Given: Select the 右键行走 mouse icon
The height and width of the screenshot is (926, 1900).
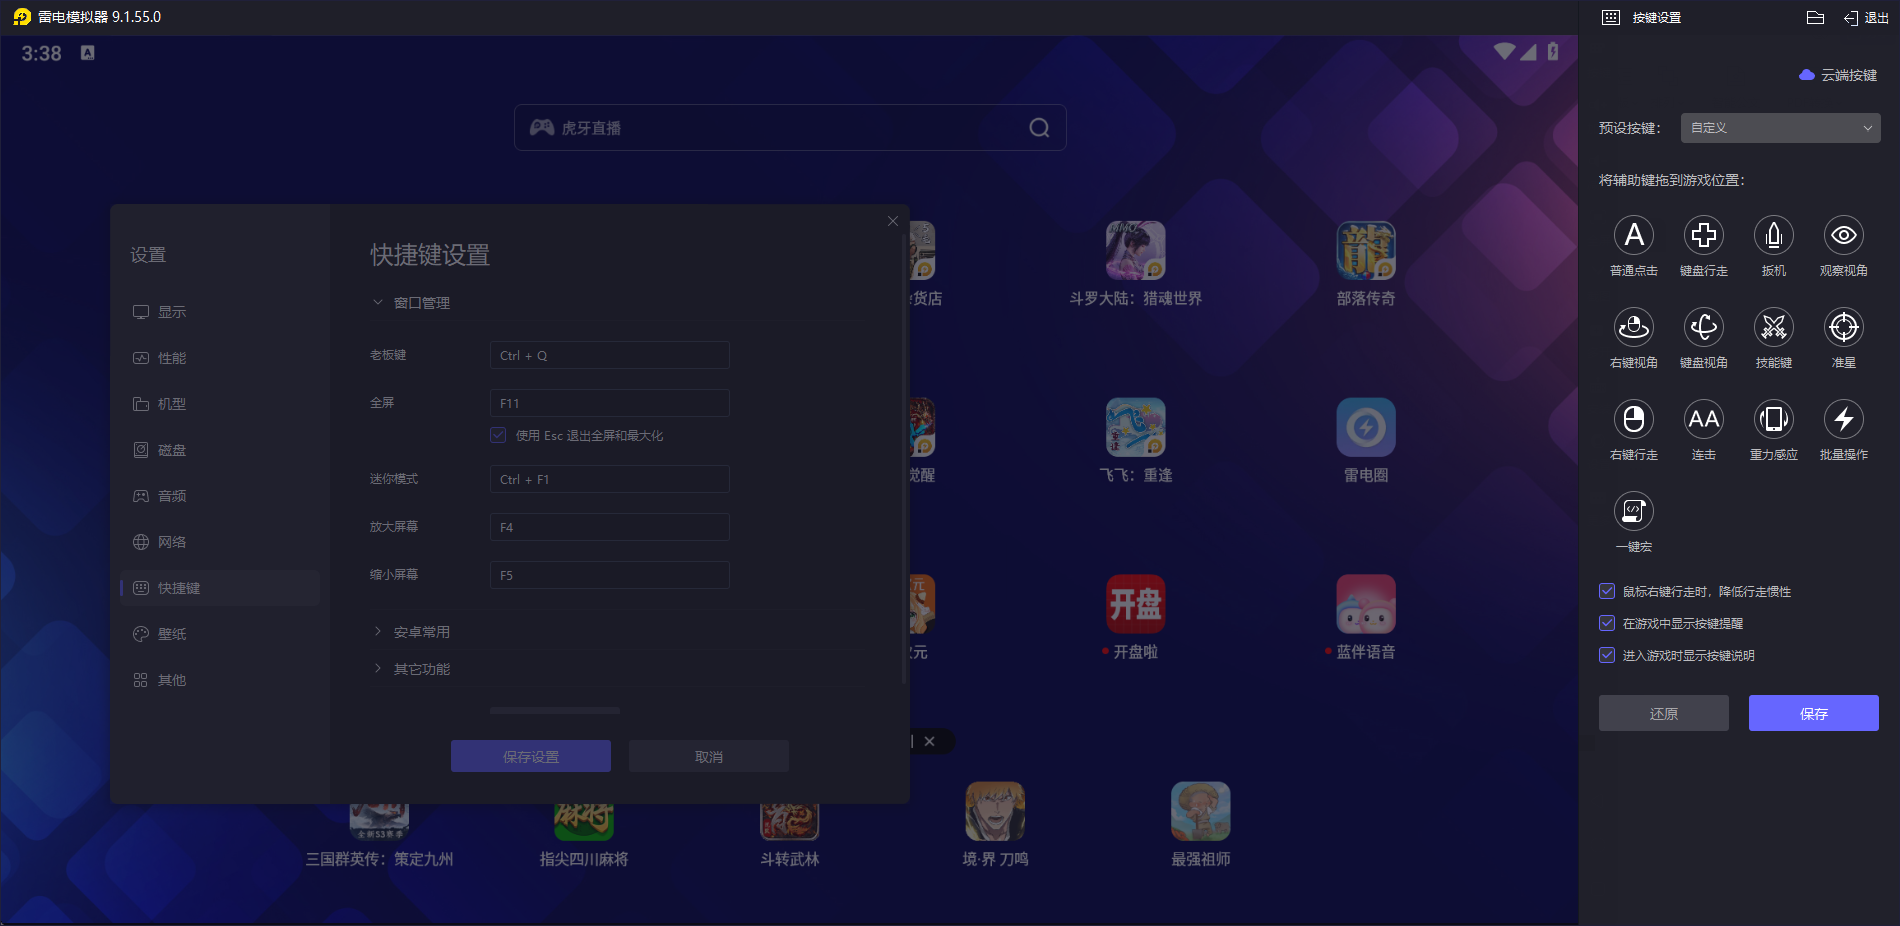Looking at the screenshot, I should (1634, 419).
